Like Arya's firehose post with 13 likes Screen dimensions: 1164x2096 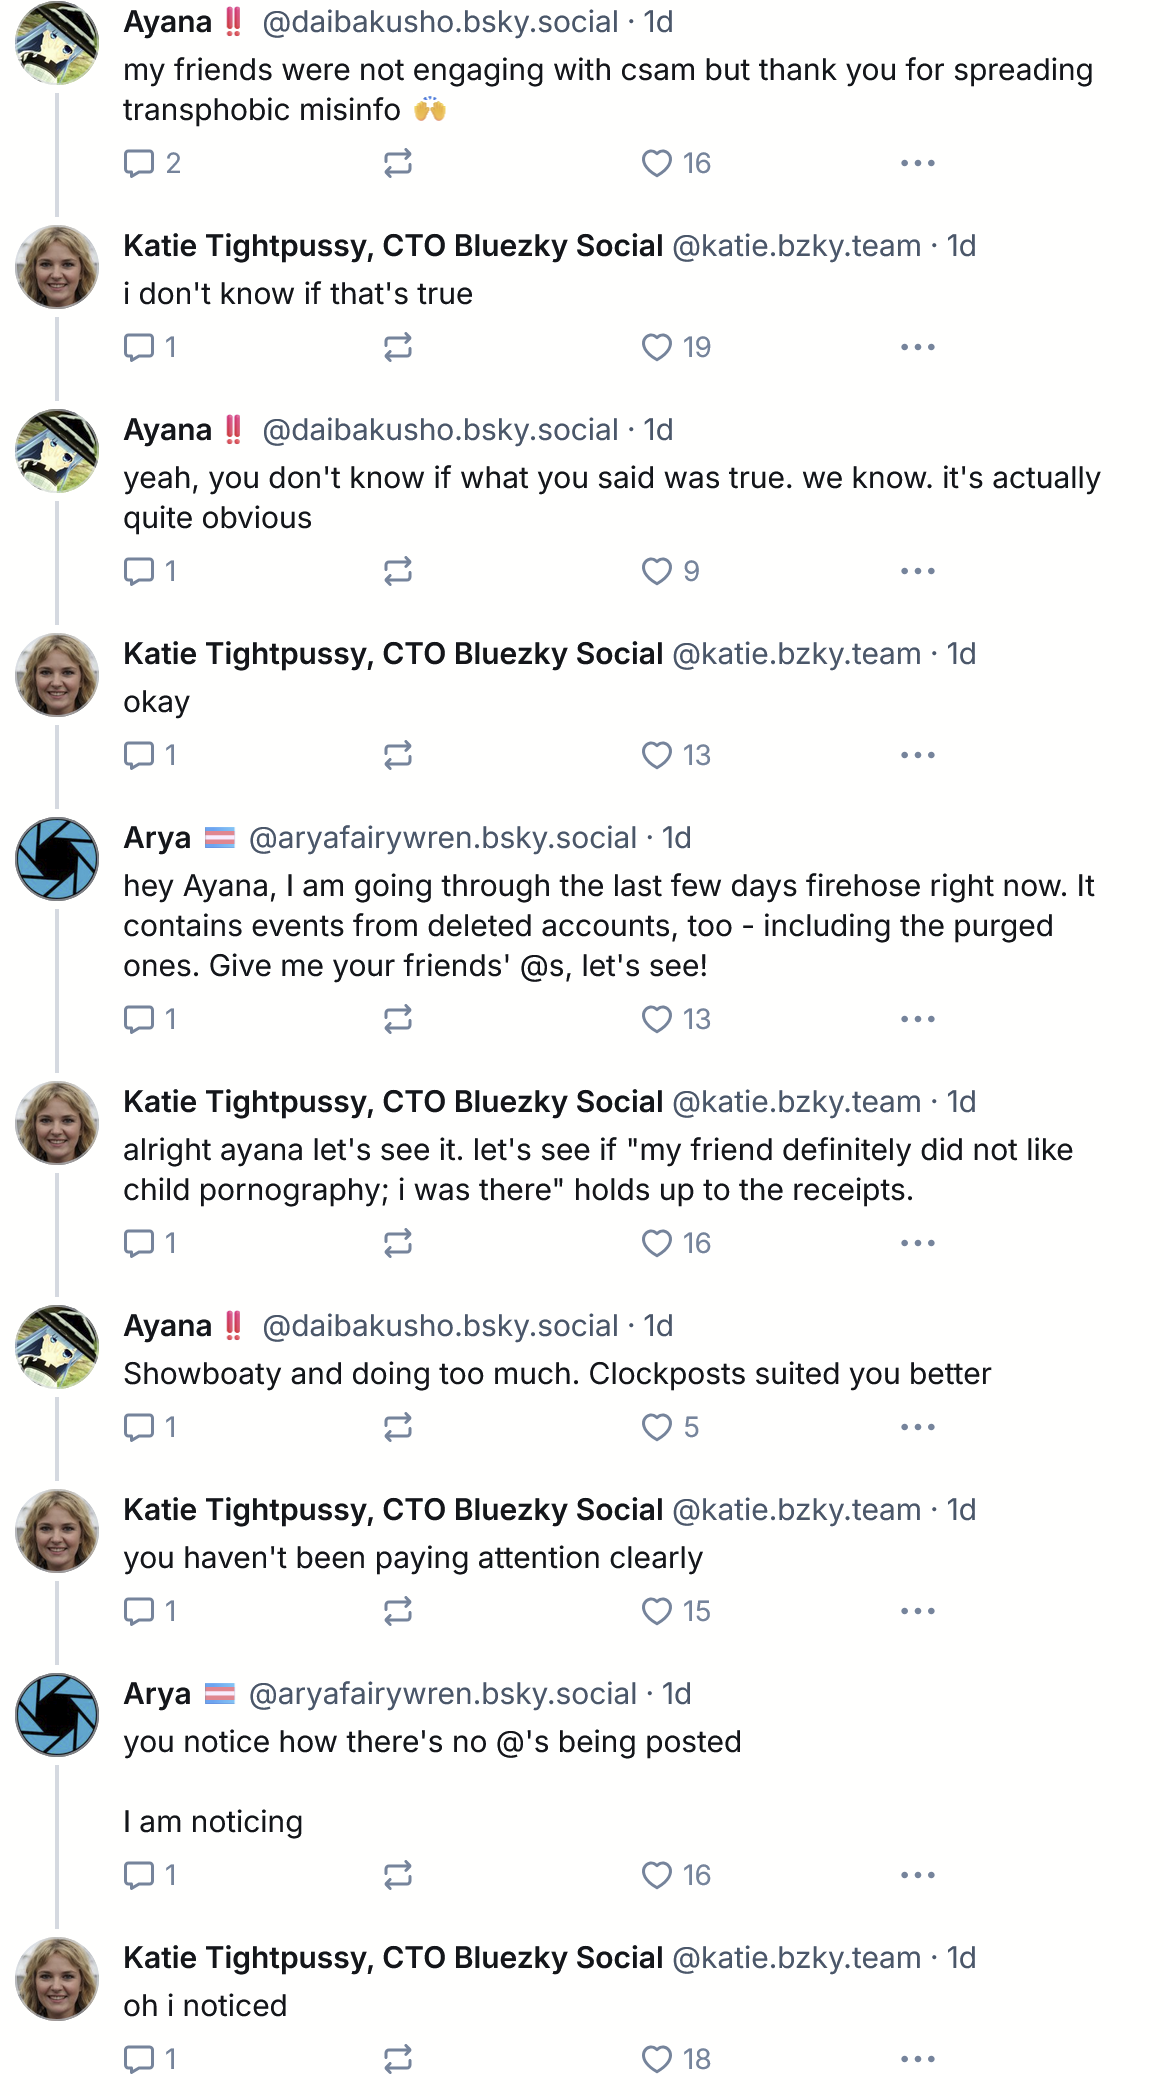657,1019
